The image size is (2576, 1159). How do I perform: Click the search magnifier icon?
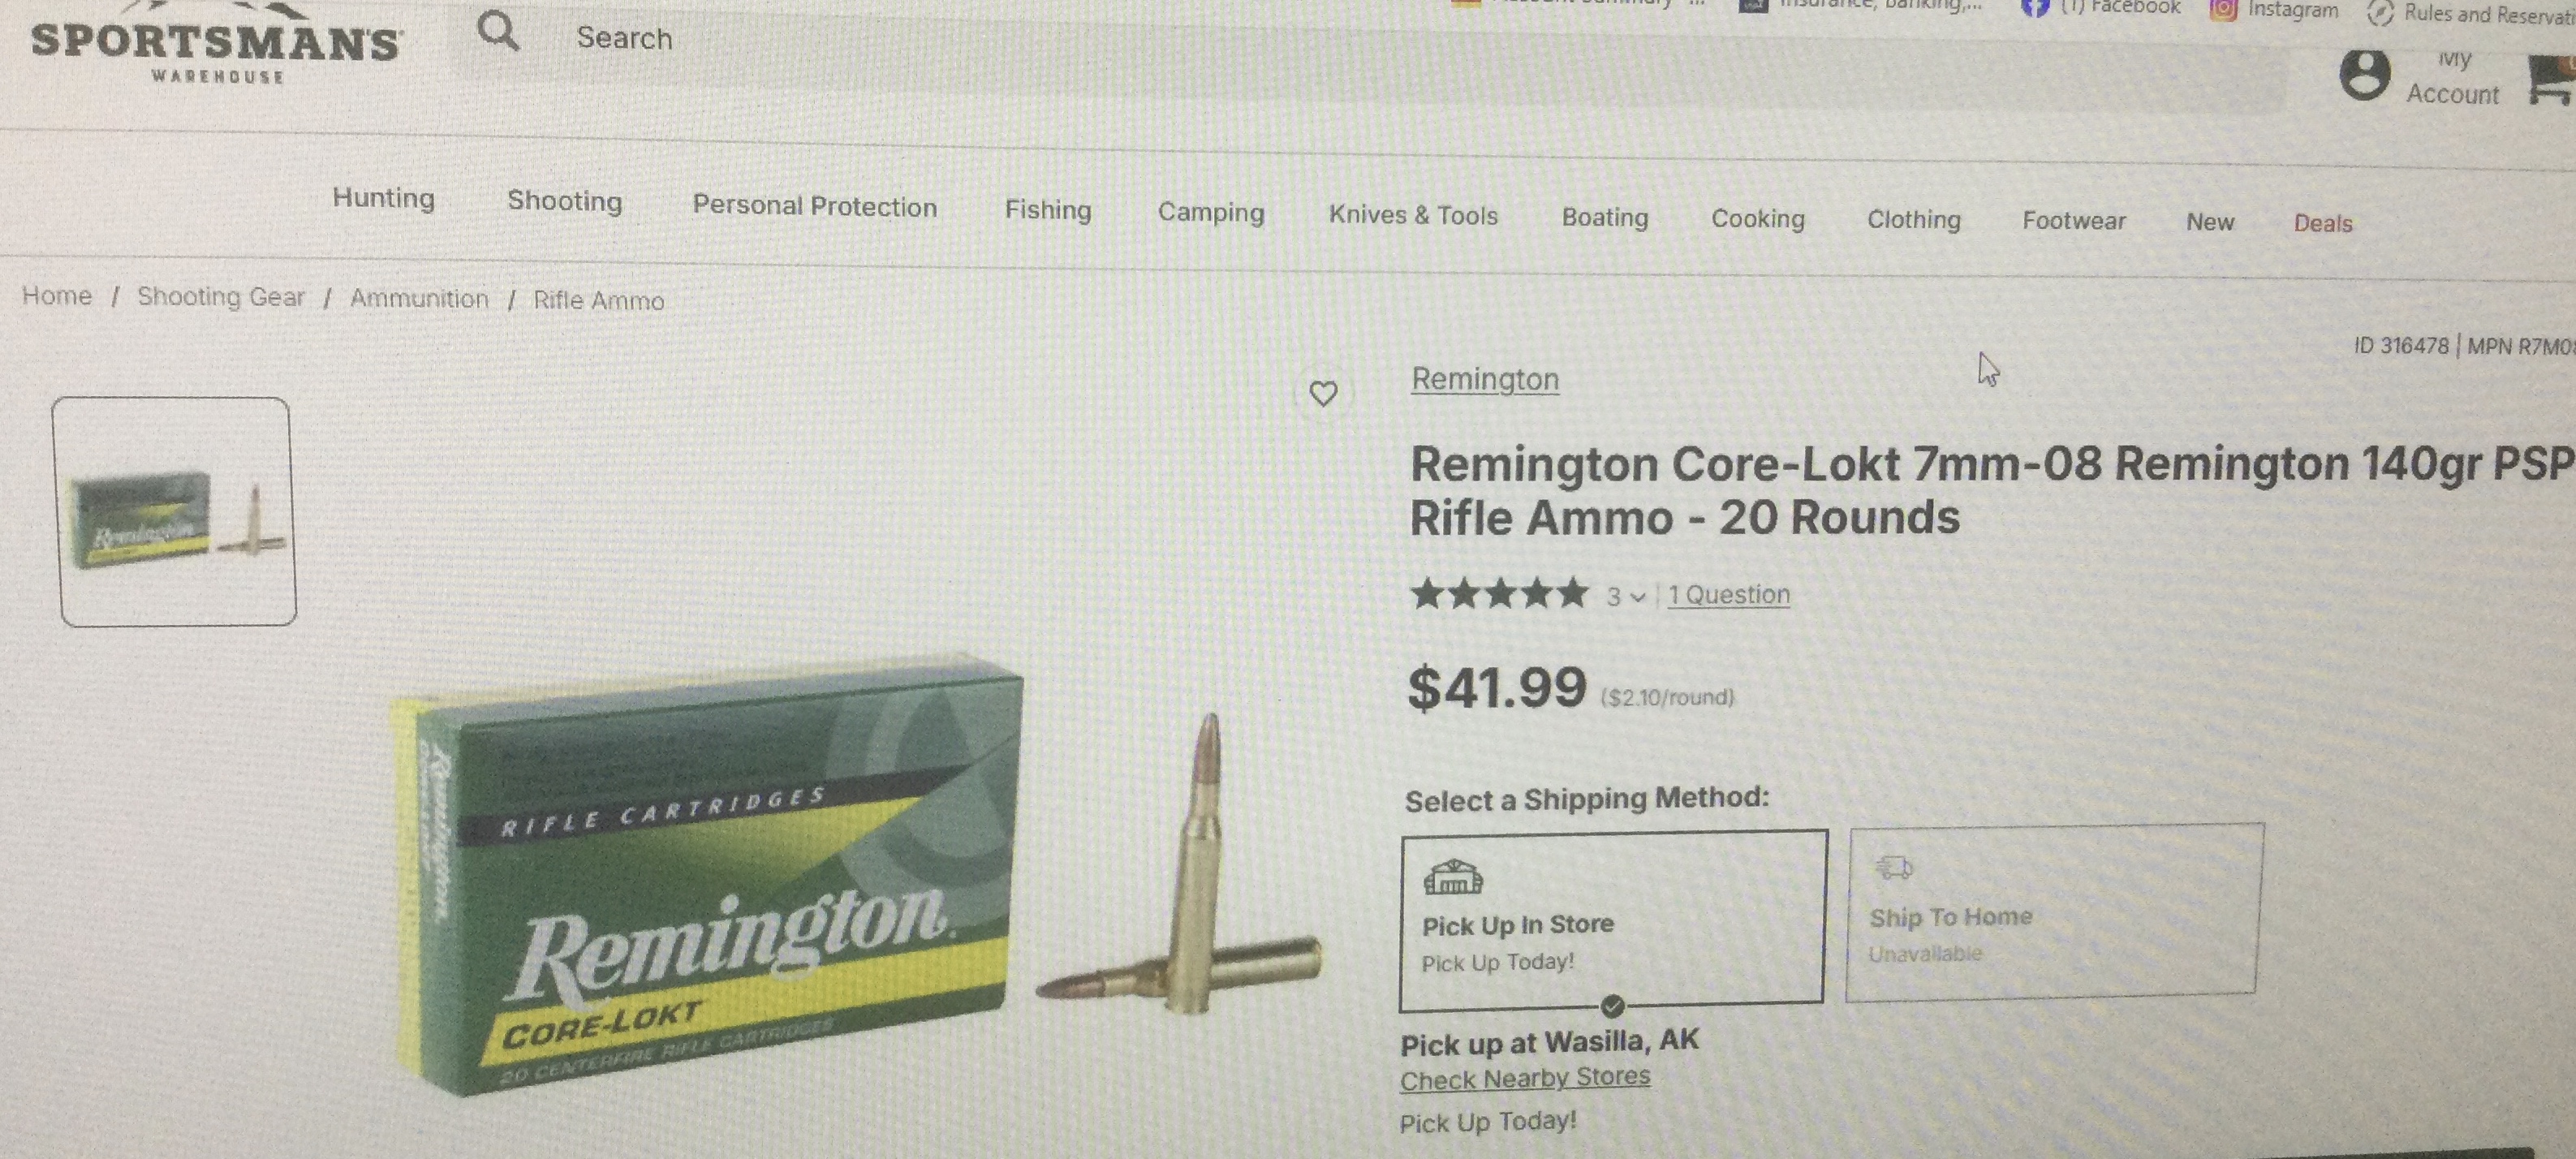coord(498,31)
